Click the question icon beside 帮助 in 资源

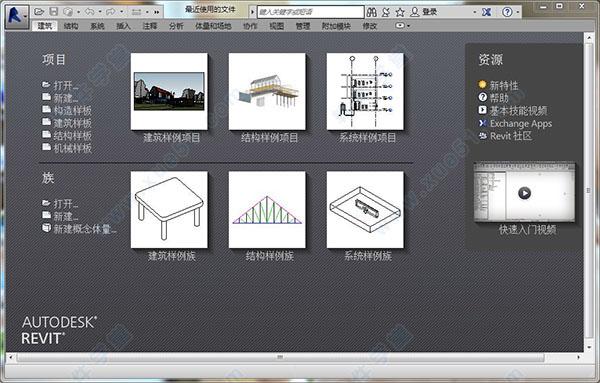coord(482,97)
